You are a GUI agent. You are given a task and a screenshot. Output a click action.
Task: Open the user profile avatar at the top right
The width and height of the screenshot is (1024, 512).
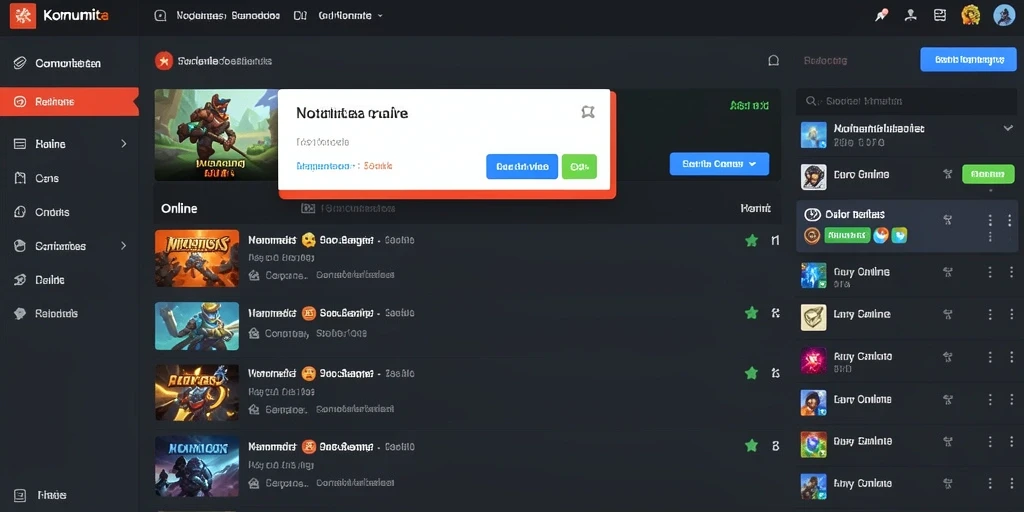pyautogui.click(x=1004, y=15)
